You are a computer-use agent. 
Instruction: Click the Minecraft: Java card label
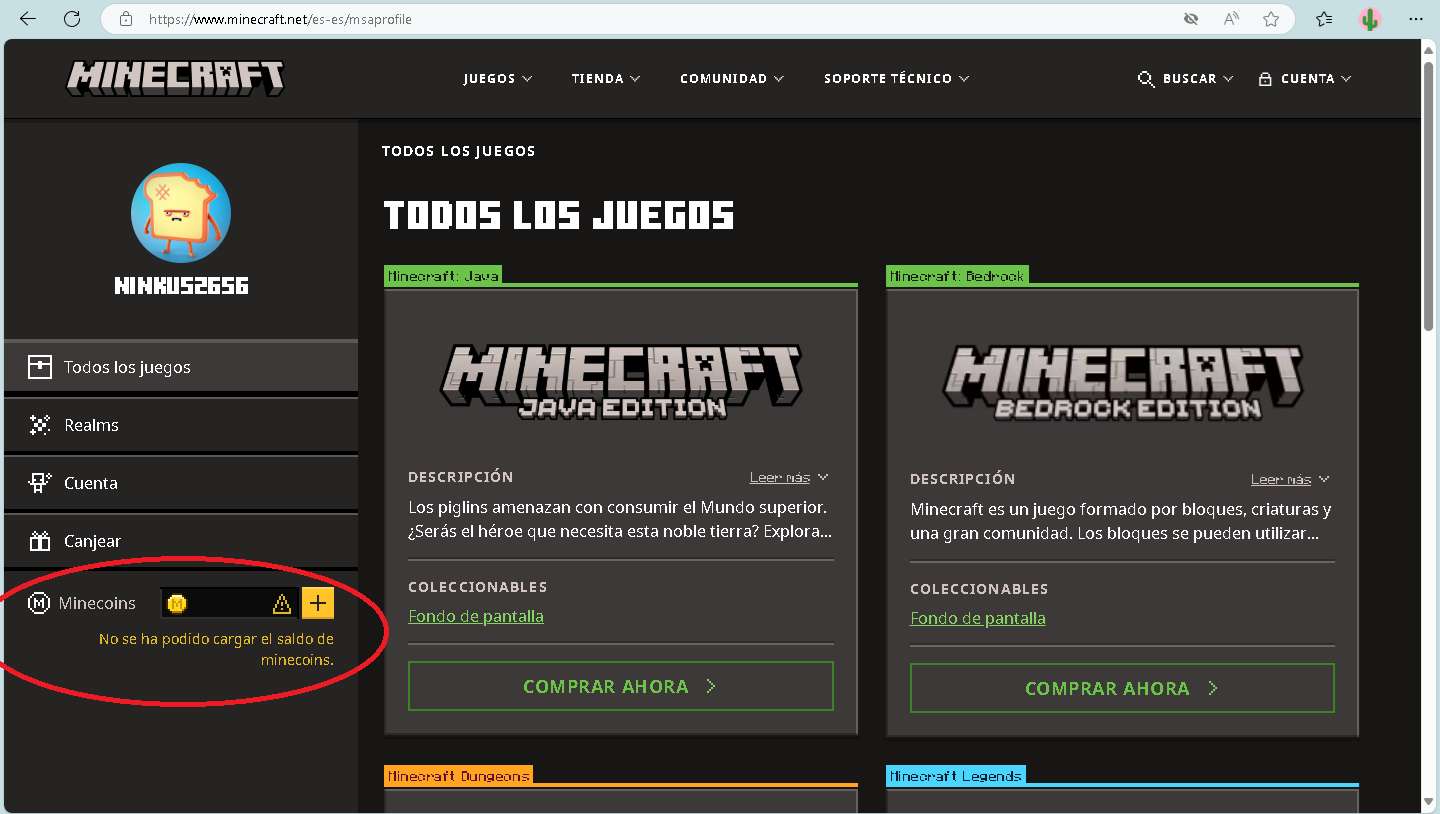[x=443, y=275]
